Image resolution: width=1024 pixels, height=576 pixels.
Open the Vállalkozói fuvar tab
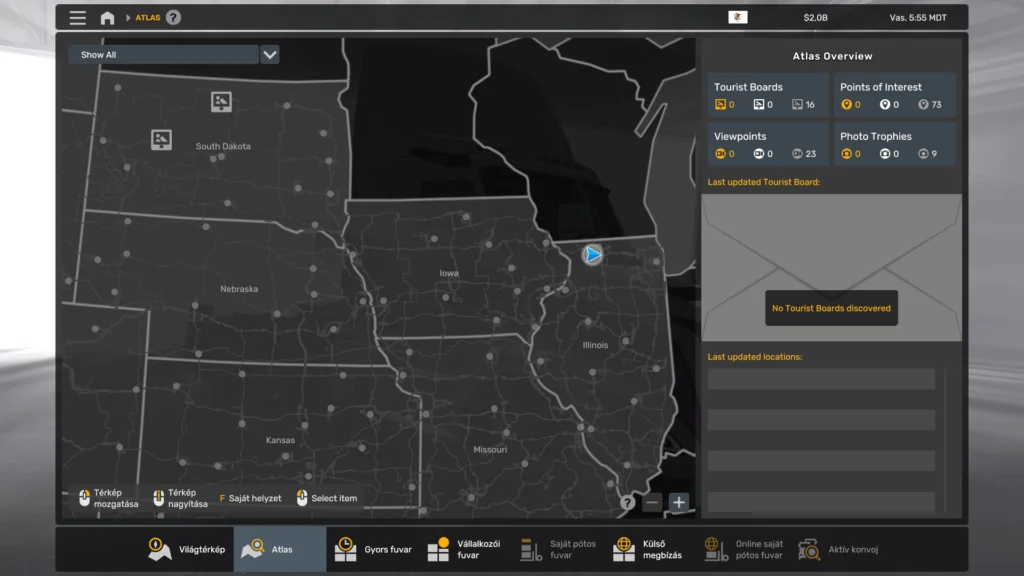tap(466, 549)
